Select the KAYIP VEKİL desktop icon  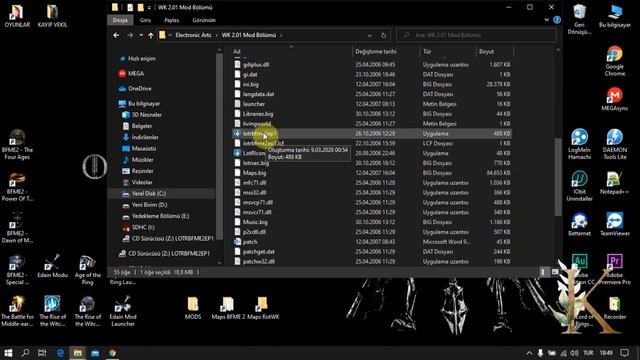point(52,16)
